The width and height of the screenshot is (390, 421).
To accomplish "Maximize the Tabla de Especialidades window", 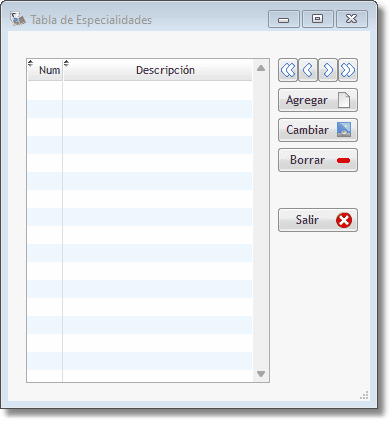I will point(318,19).
